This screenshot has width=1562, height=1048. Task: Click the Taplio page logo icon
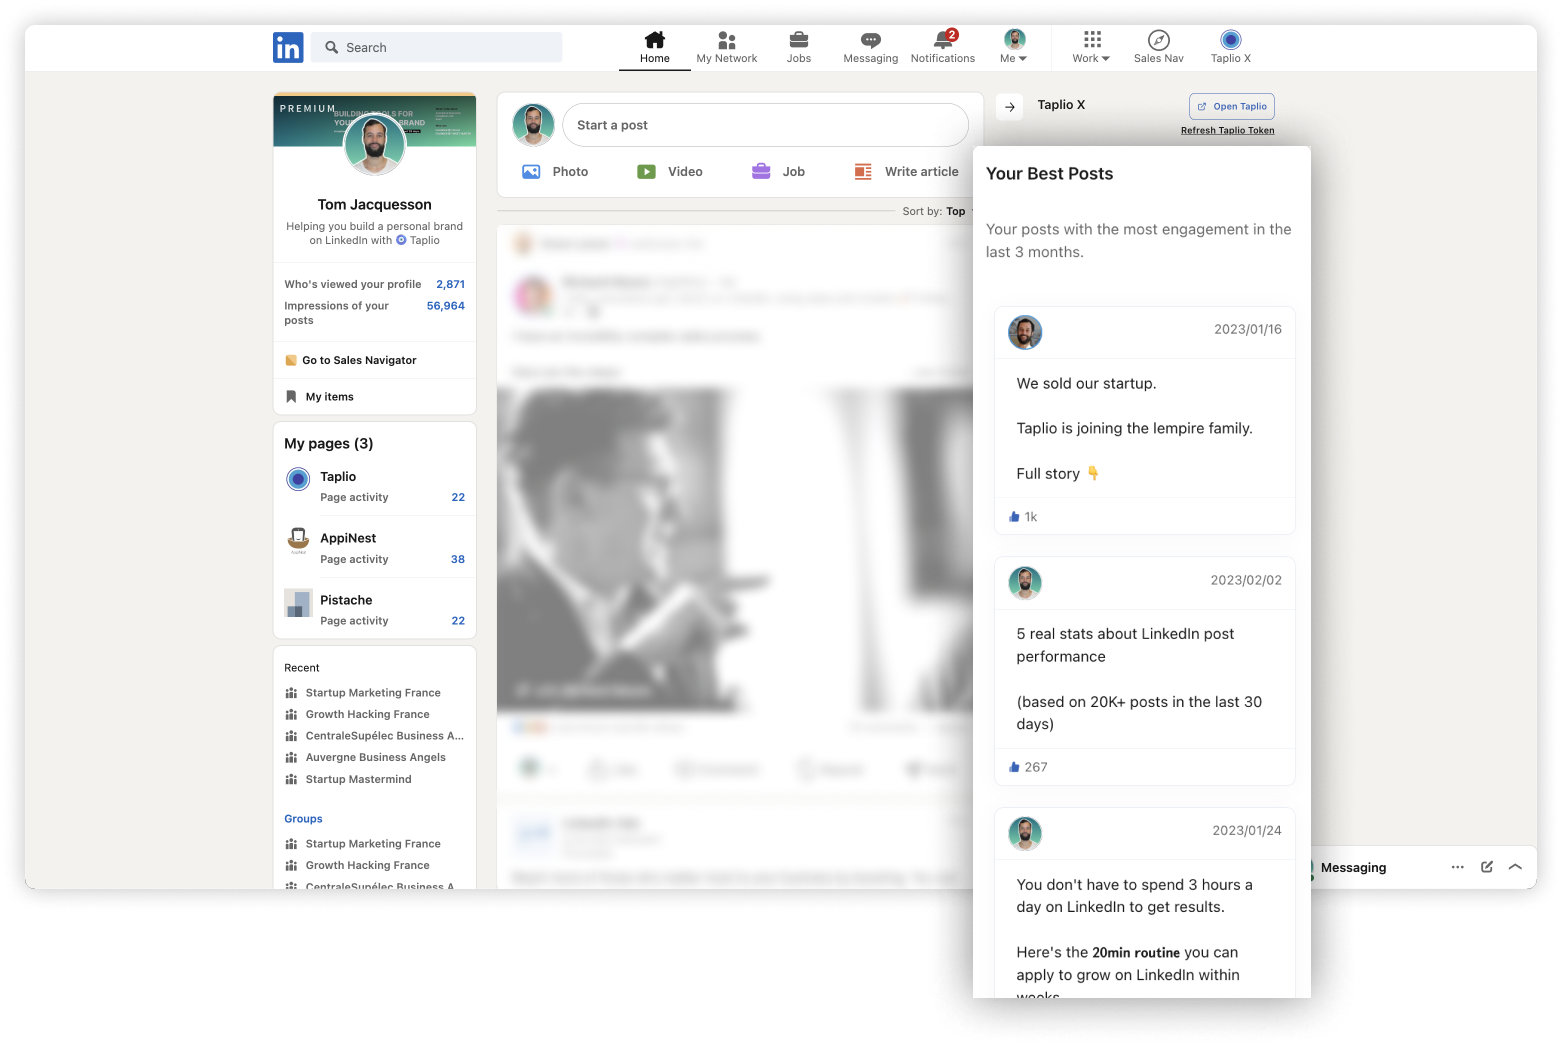click(298, 479)
